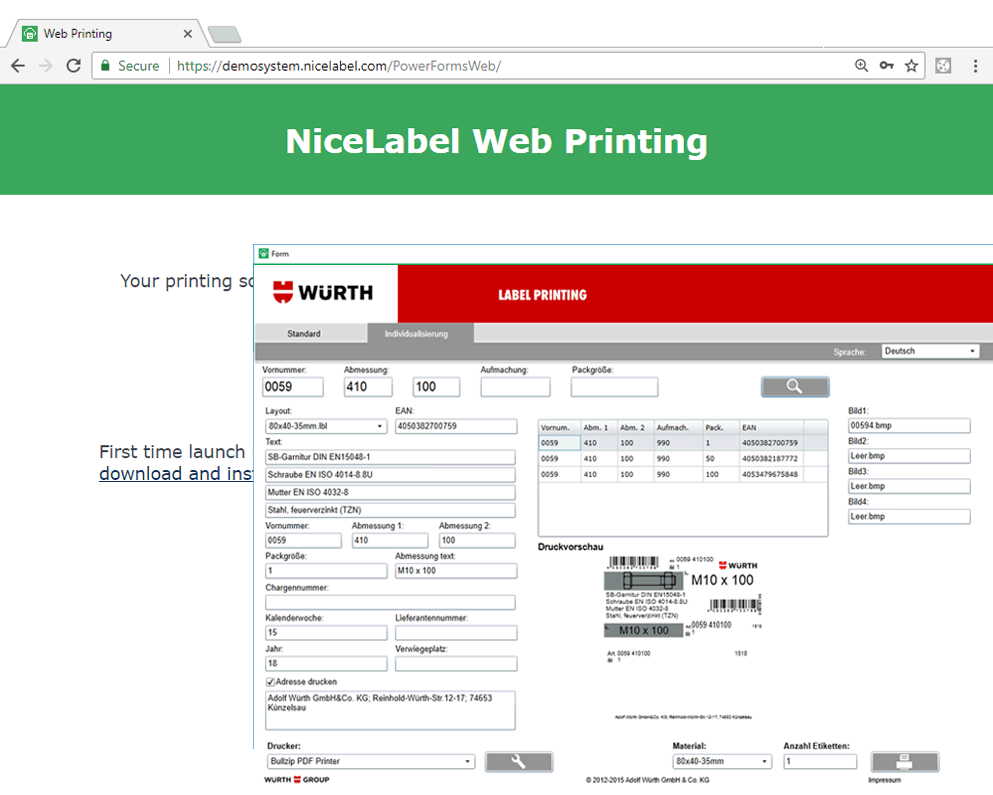
Task: Click the Abmessung text field M10 x 100
Action: click(456, 571)
